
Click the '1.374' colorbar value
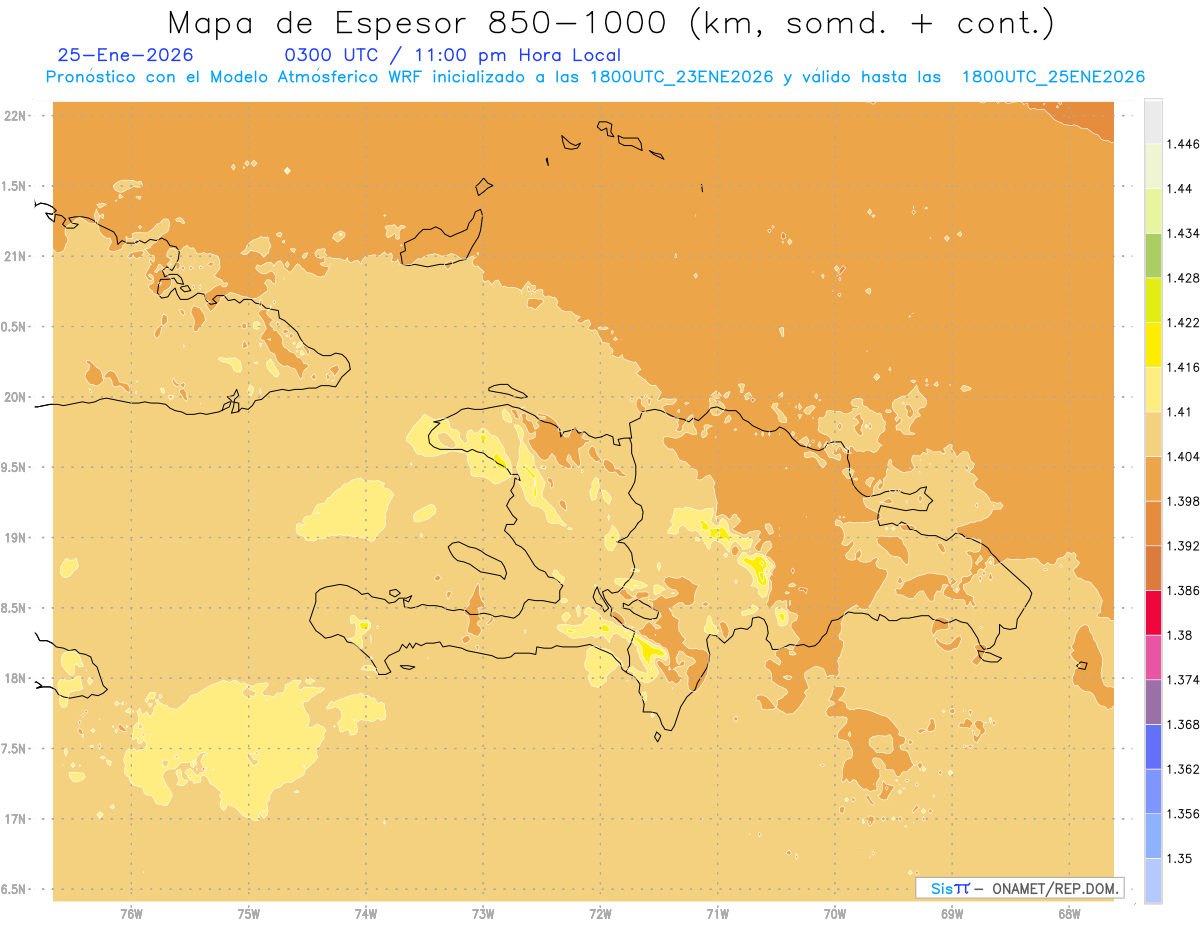pyautogui.click(x=1184, y=680)
